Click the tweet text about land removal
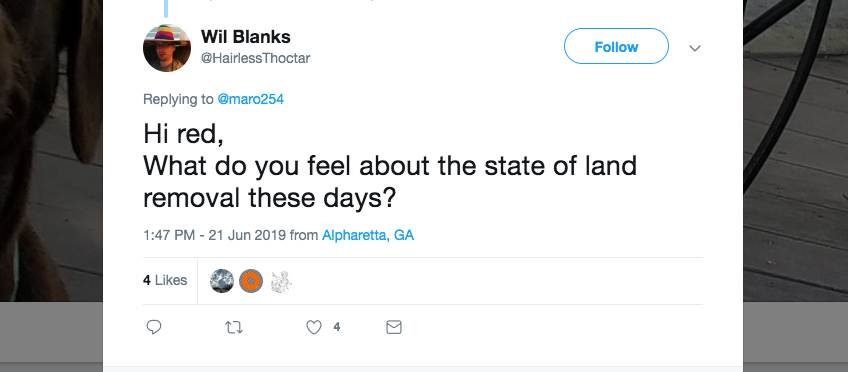 click(x=389, y=167)
